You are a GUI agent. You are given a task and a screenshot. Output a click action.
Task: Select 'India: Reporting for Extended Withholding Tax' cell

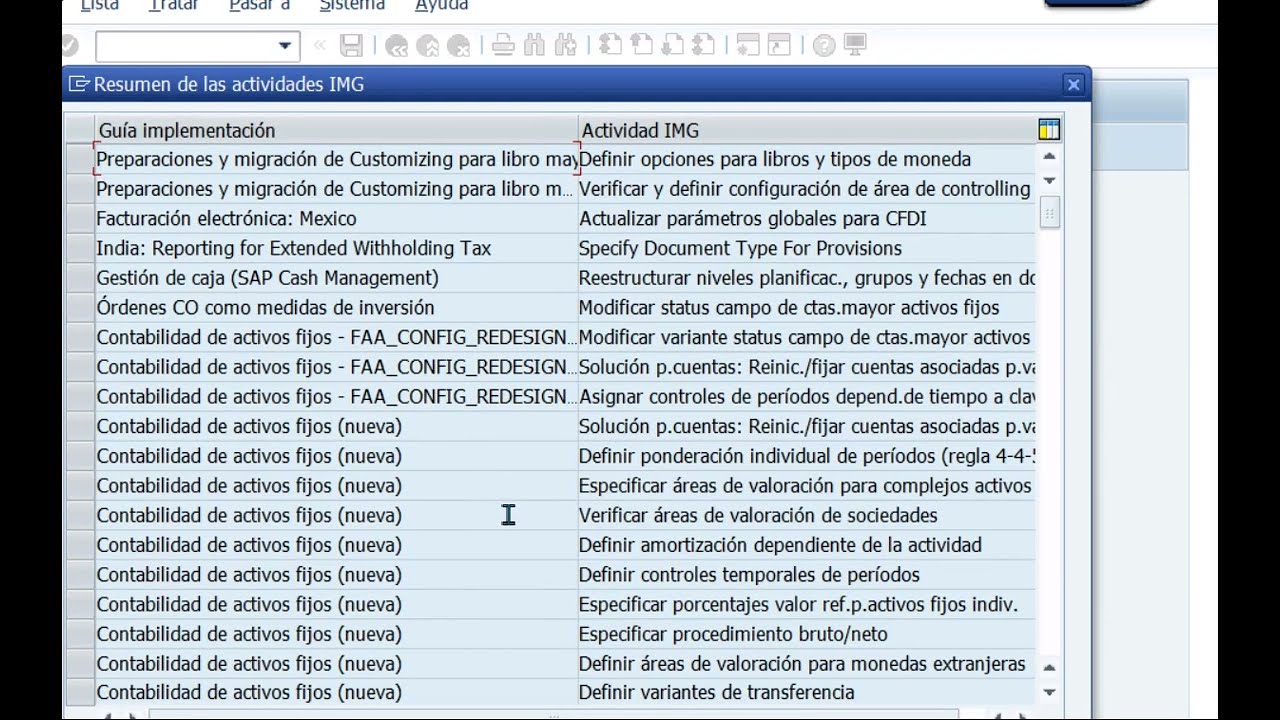pos(336,248)
